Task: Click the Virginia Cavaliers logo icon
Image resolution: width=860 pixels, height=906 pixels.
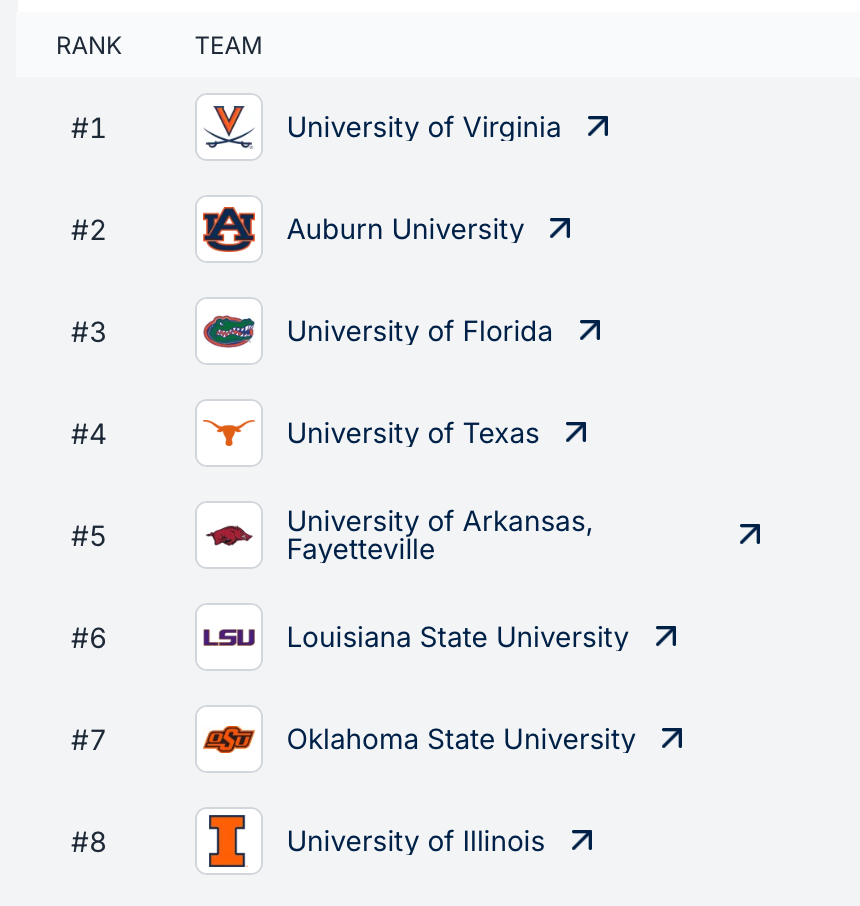Action: pyautogui.click(x=229, y=127)
